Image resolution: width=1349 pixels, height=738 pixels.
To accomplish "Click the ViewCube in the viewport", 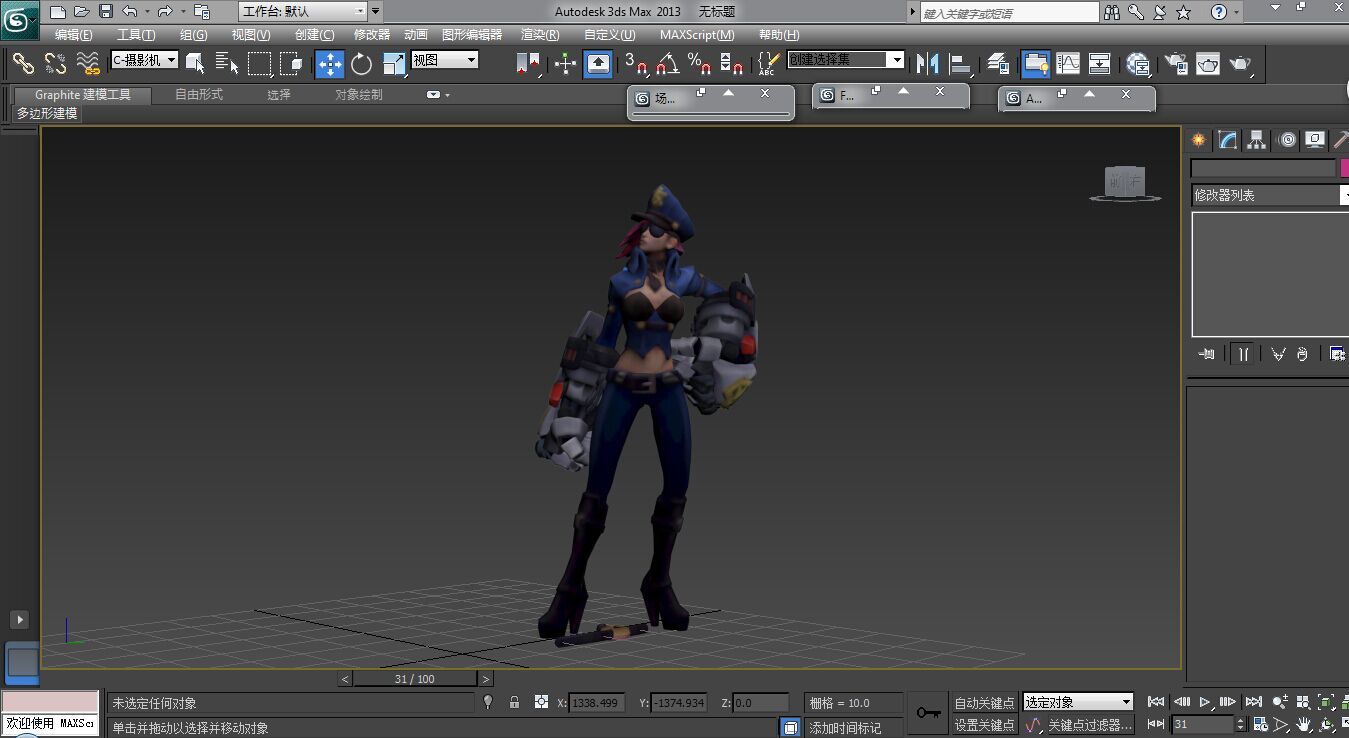I will pos(1125,183).
